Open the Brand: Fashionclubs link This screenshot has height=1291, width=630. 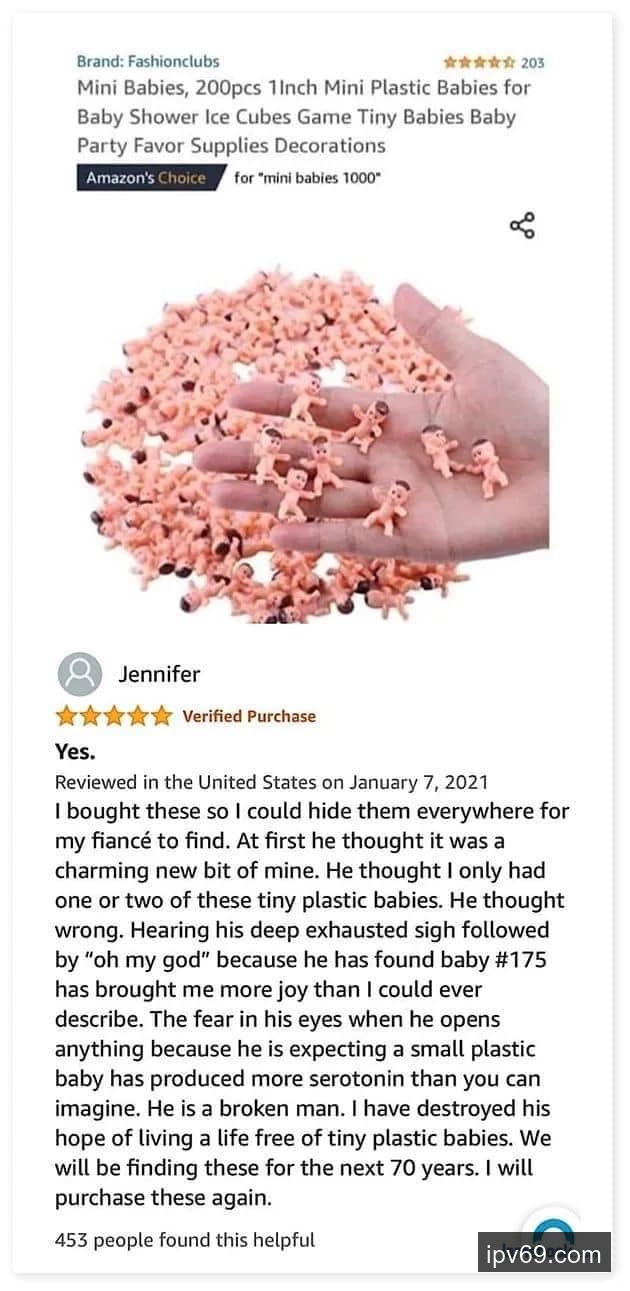pos(148,61)
